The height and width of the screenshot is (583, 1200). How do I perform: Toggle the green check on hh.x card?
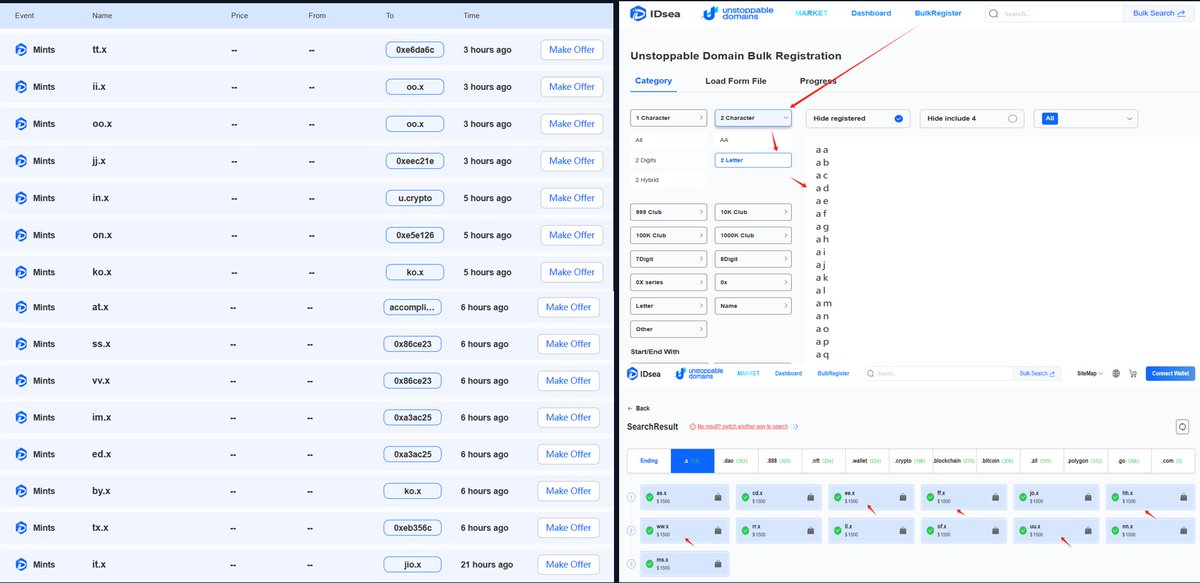click(x=1114, y=496)
